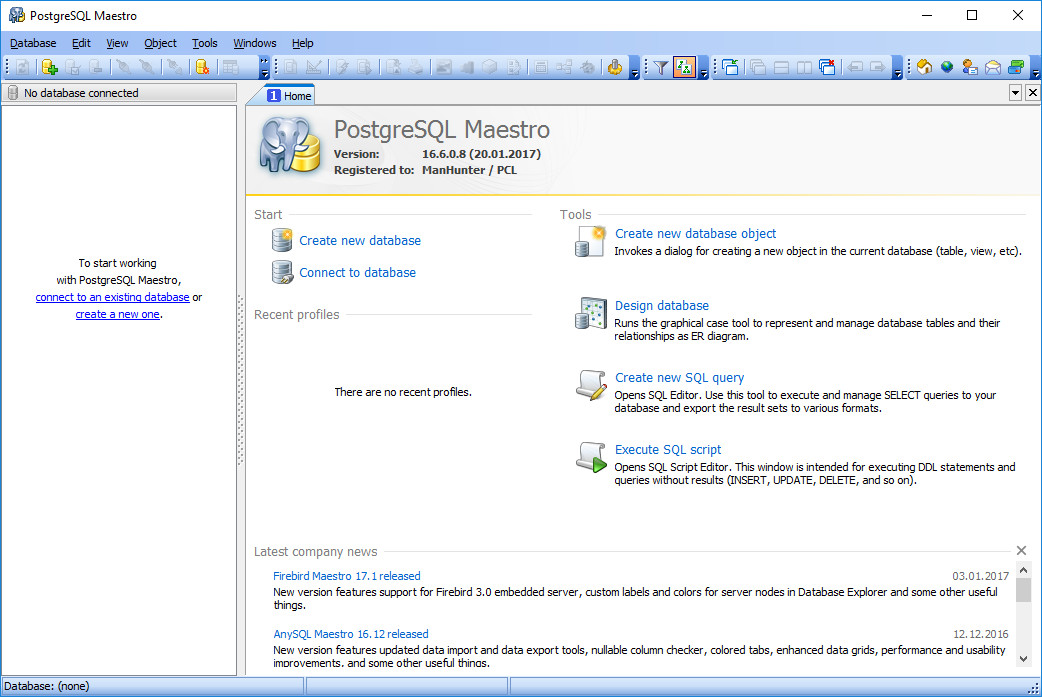Follow the create a new one link
The width and height of the screenshot is (1042, 697).
tap(118, 314)
